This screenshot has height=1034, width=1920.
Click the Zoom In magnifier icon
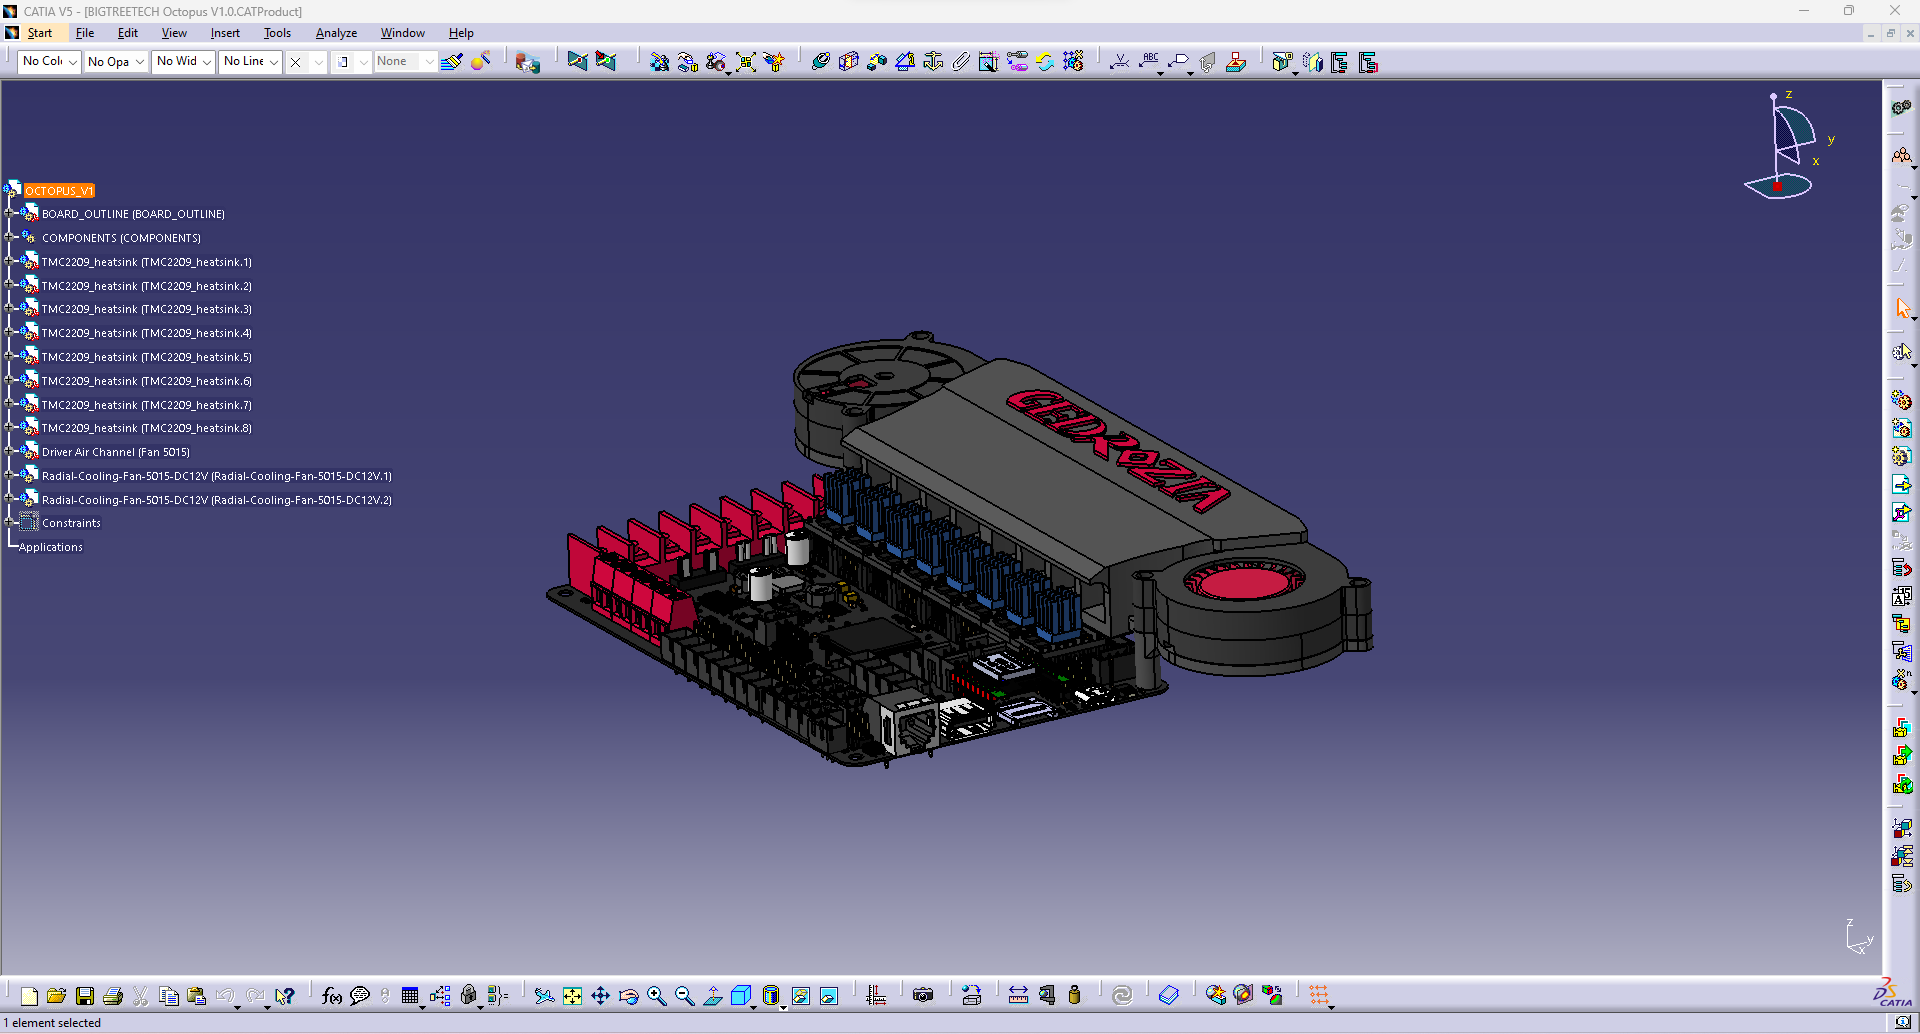tap(656, 996)
